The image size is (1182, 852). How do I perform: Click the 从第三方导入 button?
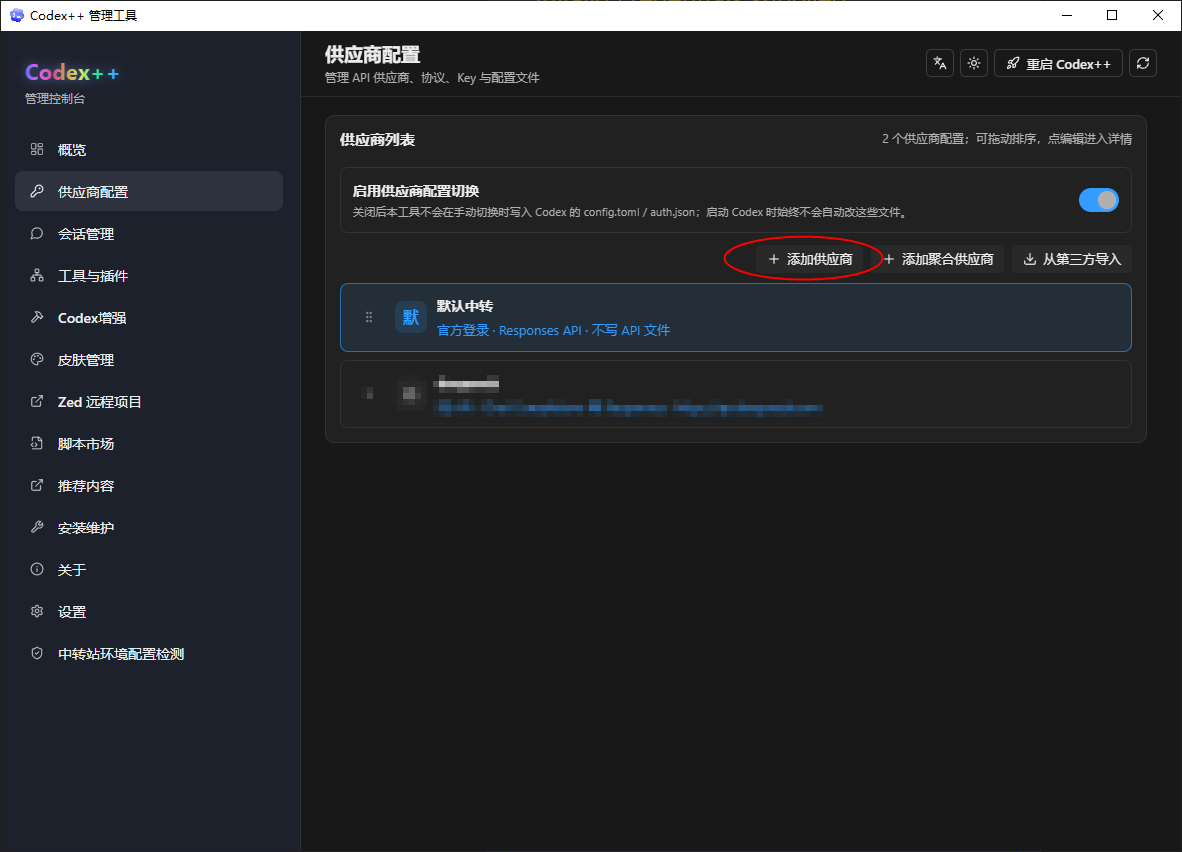click(1071, 259)
